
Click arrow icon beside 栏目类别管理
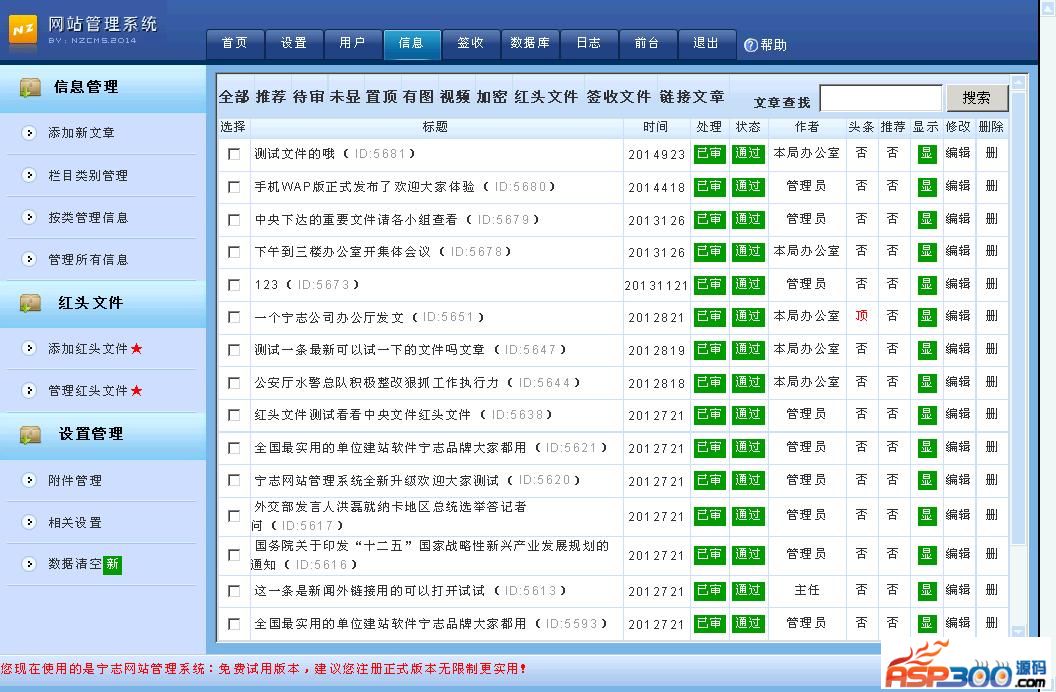pyautogui.click(x=28, y=175)
